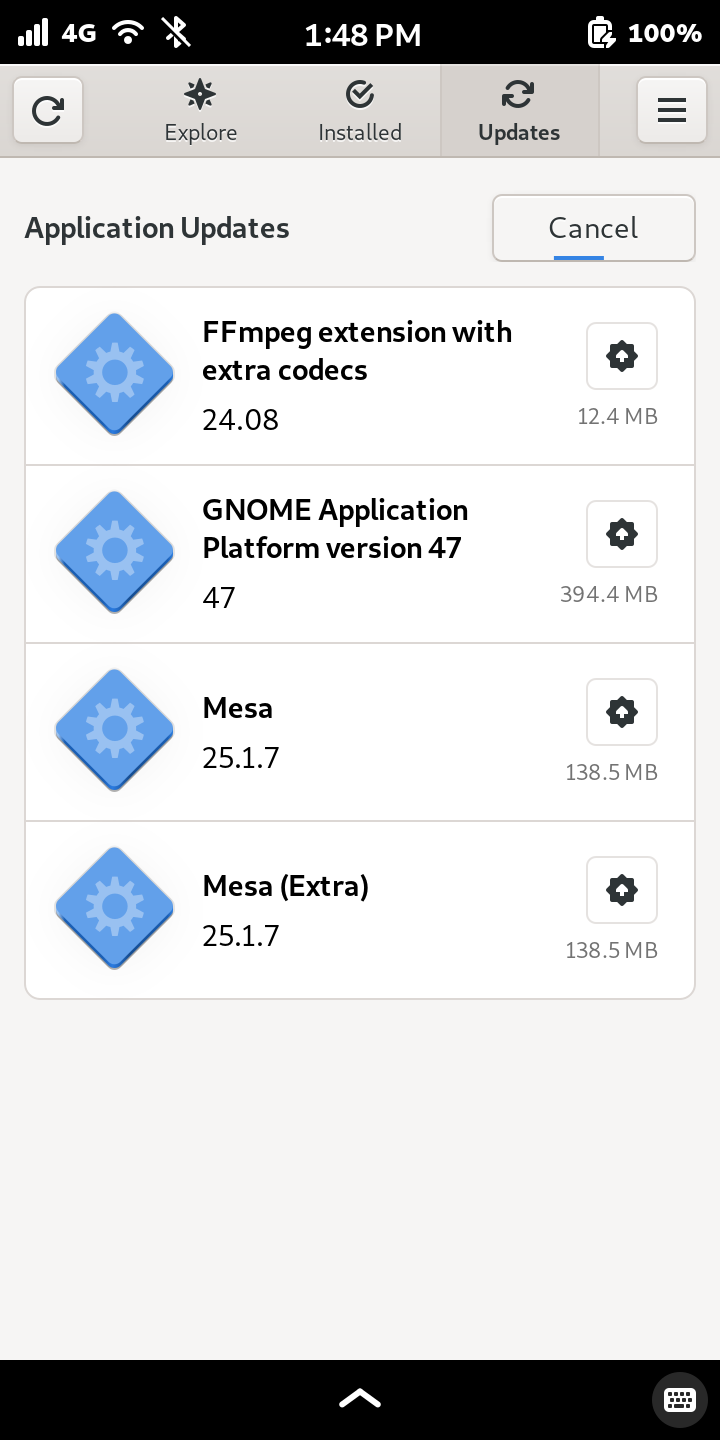The height and width of the screenshot is (1440, 720).
Task: Click the update icon for Mesa
Action: (x=621, y=712)
